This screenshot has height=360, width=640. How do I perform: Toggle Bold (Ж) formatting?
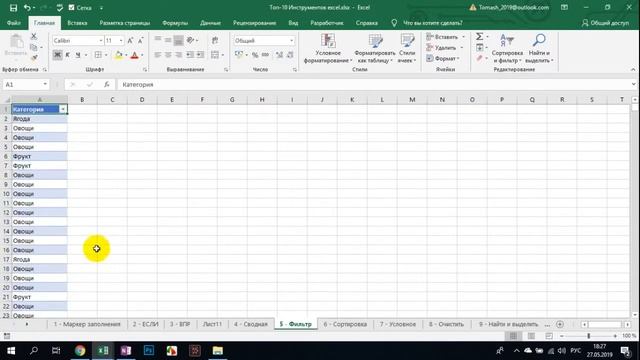point(58,55)
